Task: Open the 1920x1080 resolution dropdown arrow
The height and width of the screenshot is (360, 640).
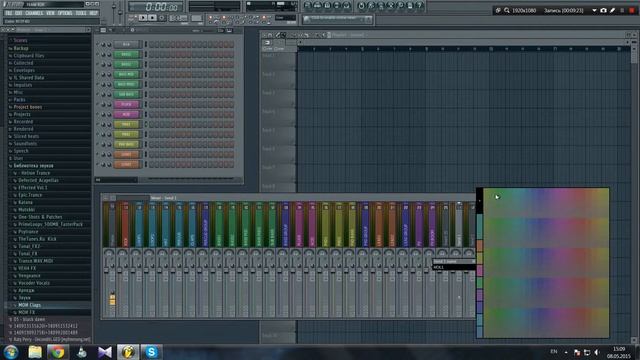Action: point(594,11)
